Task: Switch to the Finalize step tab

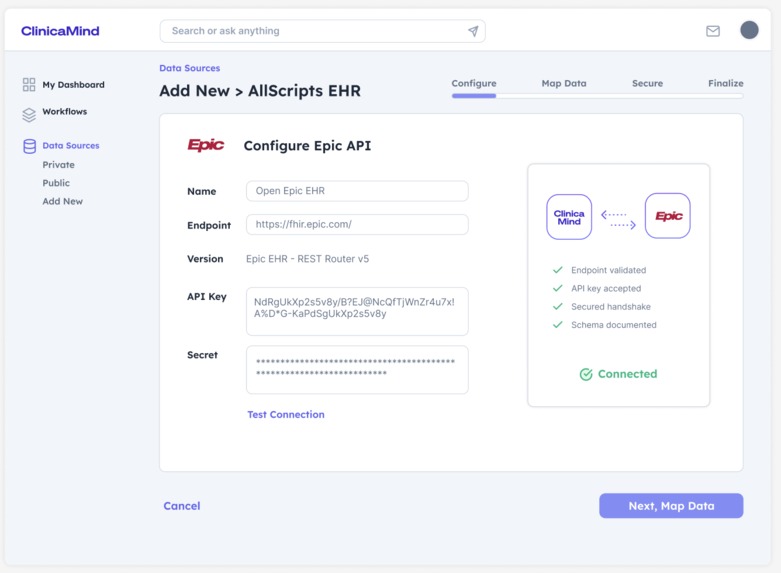Action: coord(726,83)
